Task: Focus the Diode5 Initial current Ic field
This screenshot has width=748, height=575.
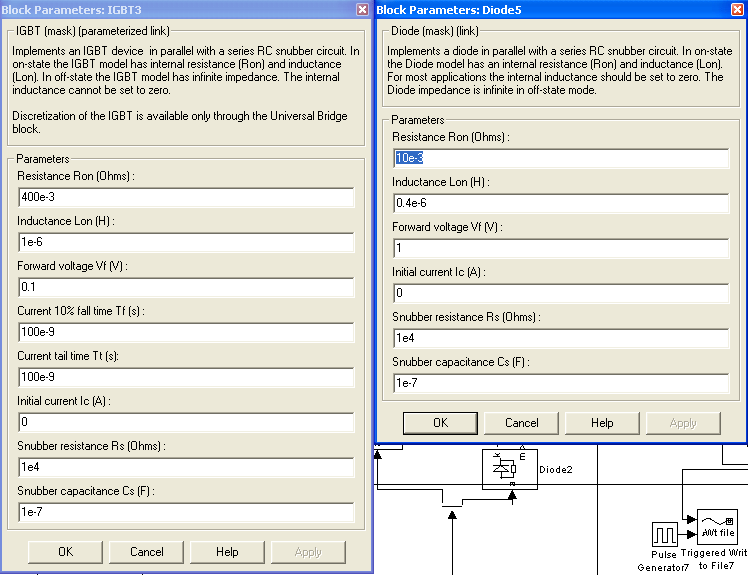Action: click(561, 293)
